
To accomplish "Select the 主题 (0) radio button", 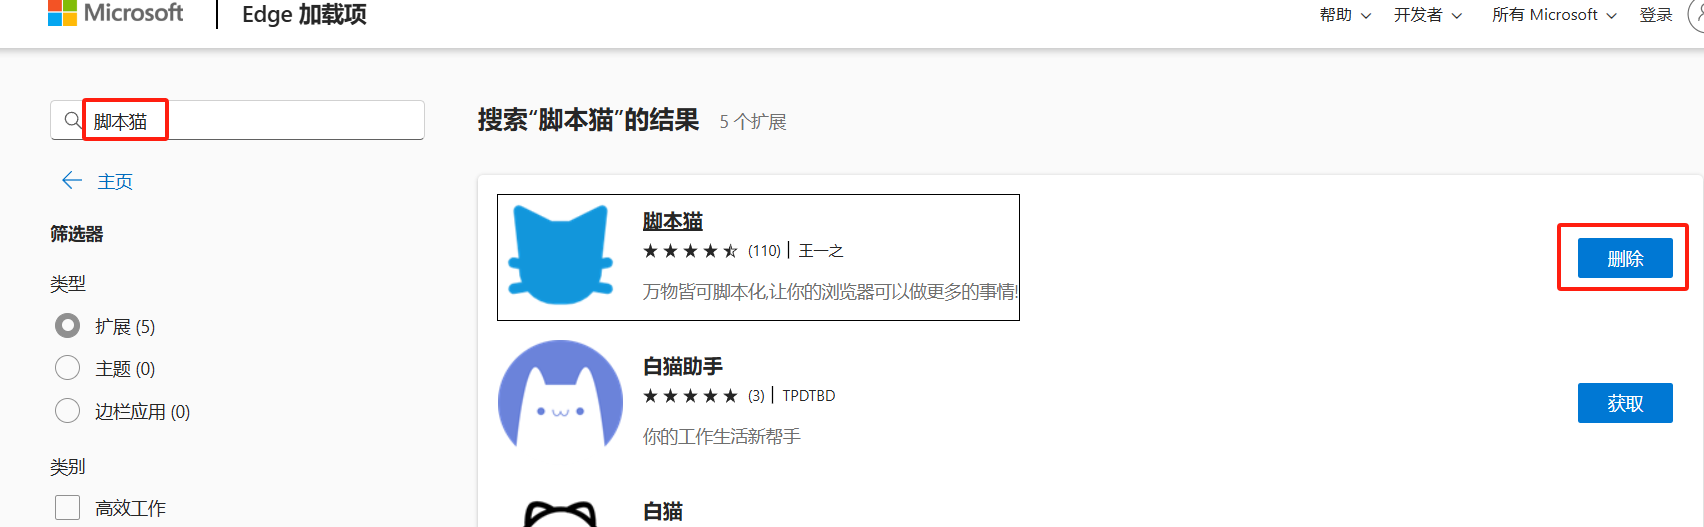I will click(67, 368).
